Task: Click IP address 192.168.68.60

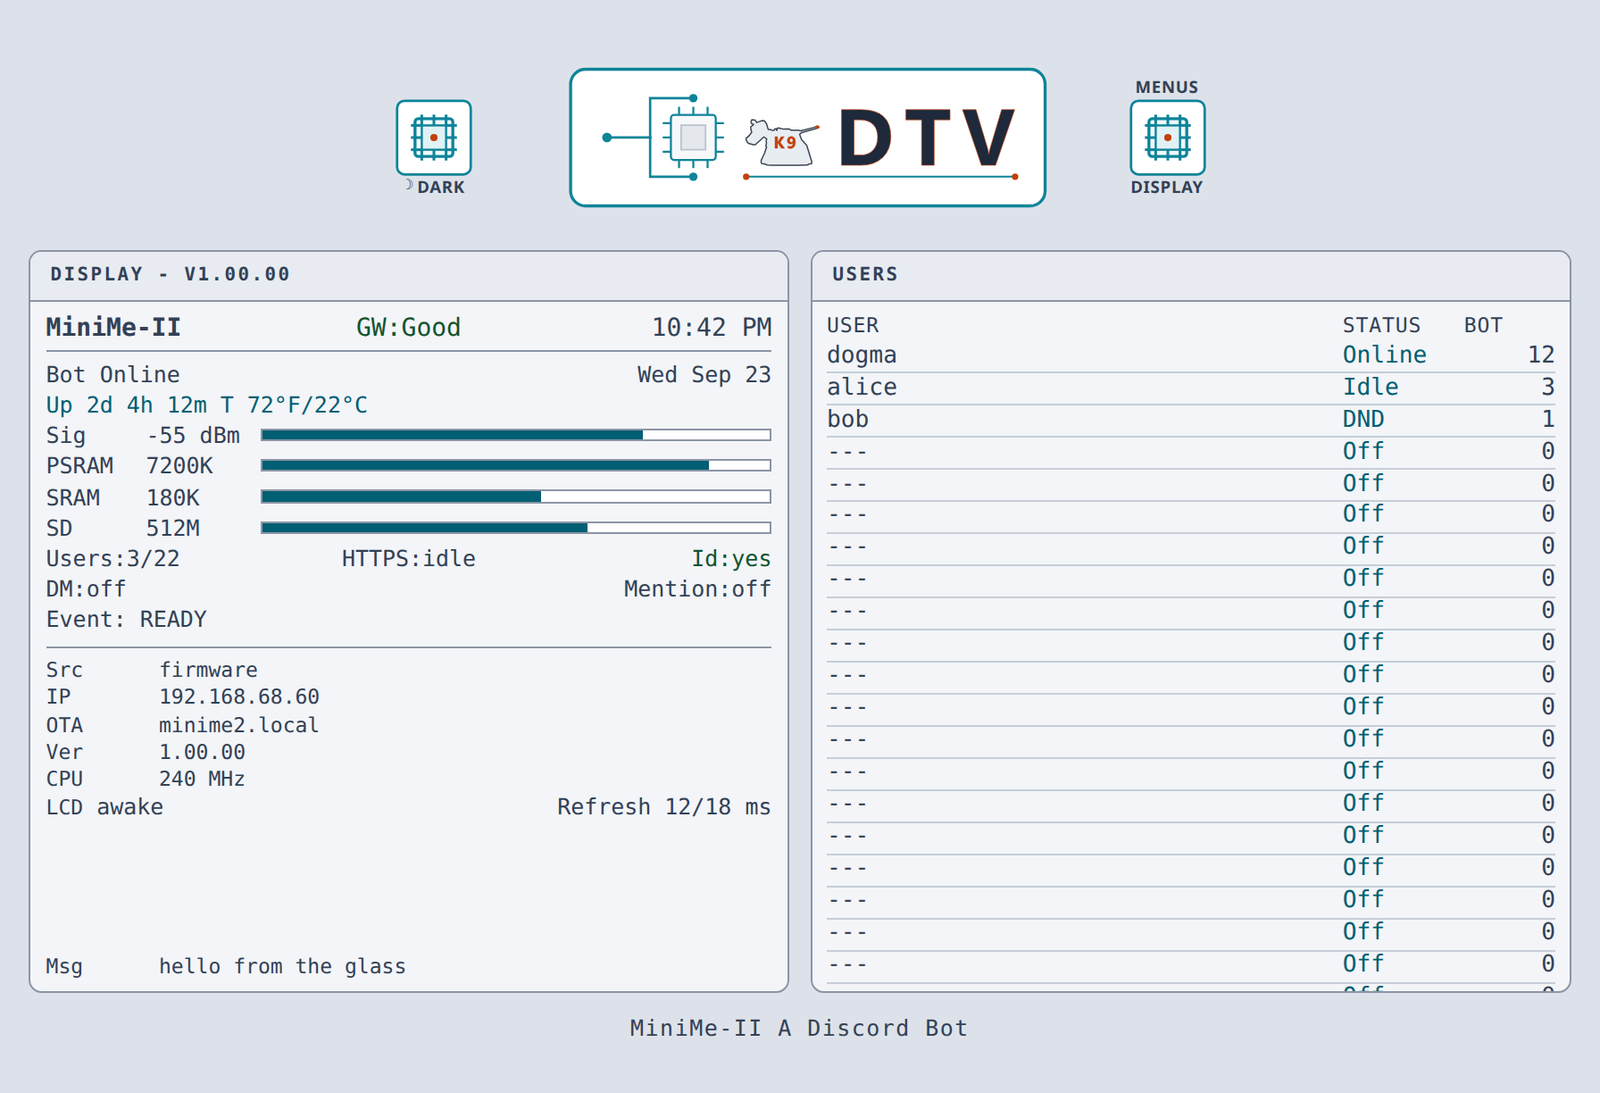Action: pos(239,697)
